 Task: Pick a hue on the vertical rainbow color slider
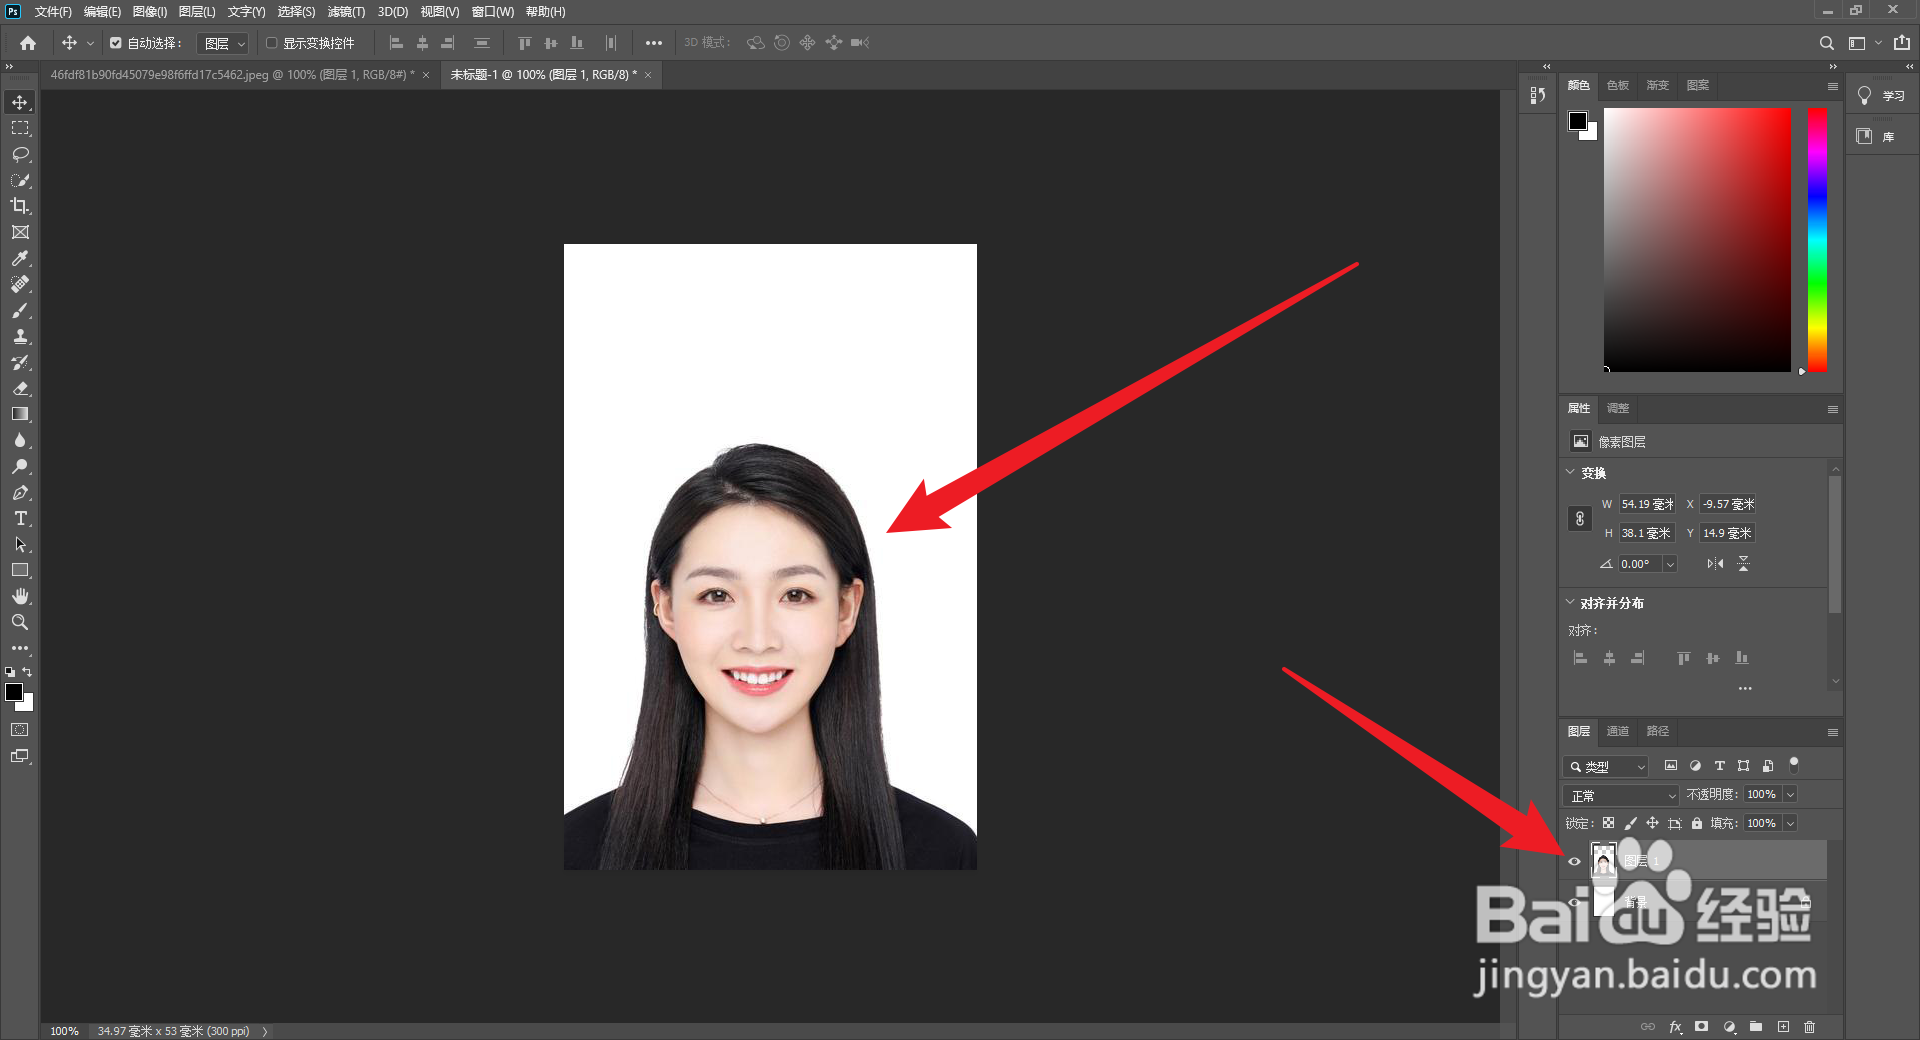click(x=1815, y=240)
